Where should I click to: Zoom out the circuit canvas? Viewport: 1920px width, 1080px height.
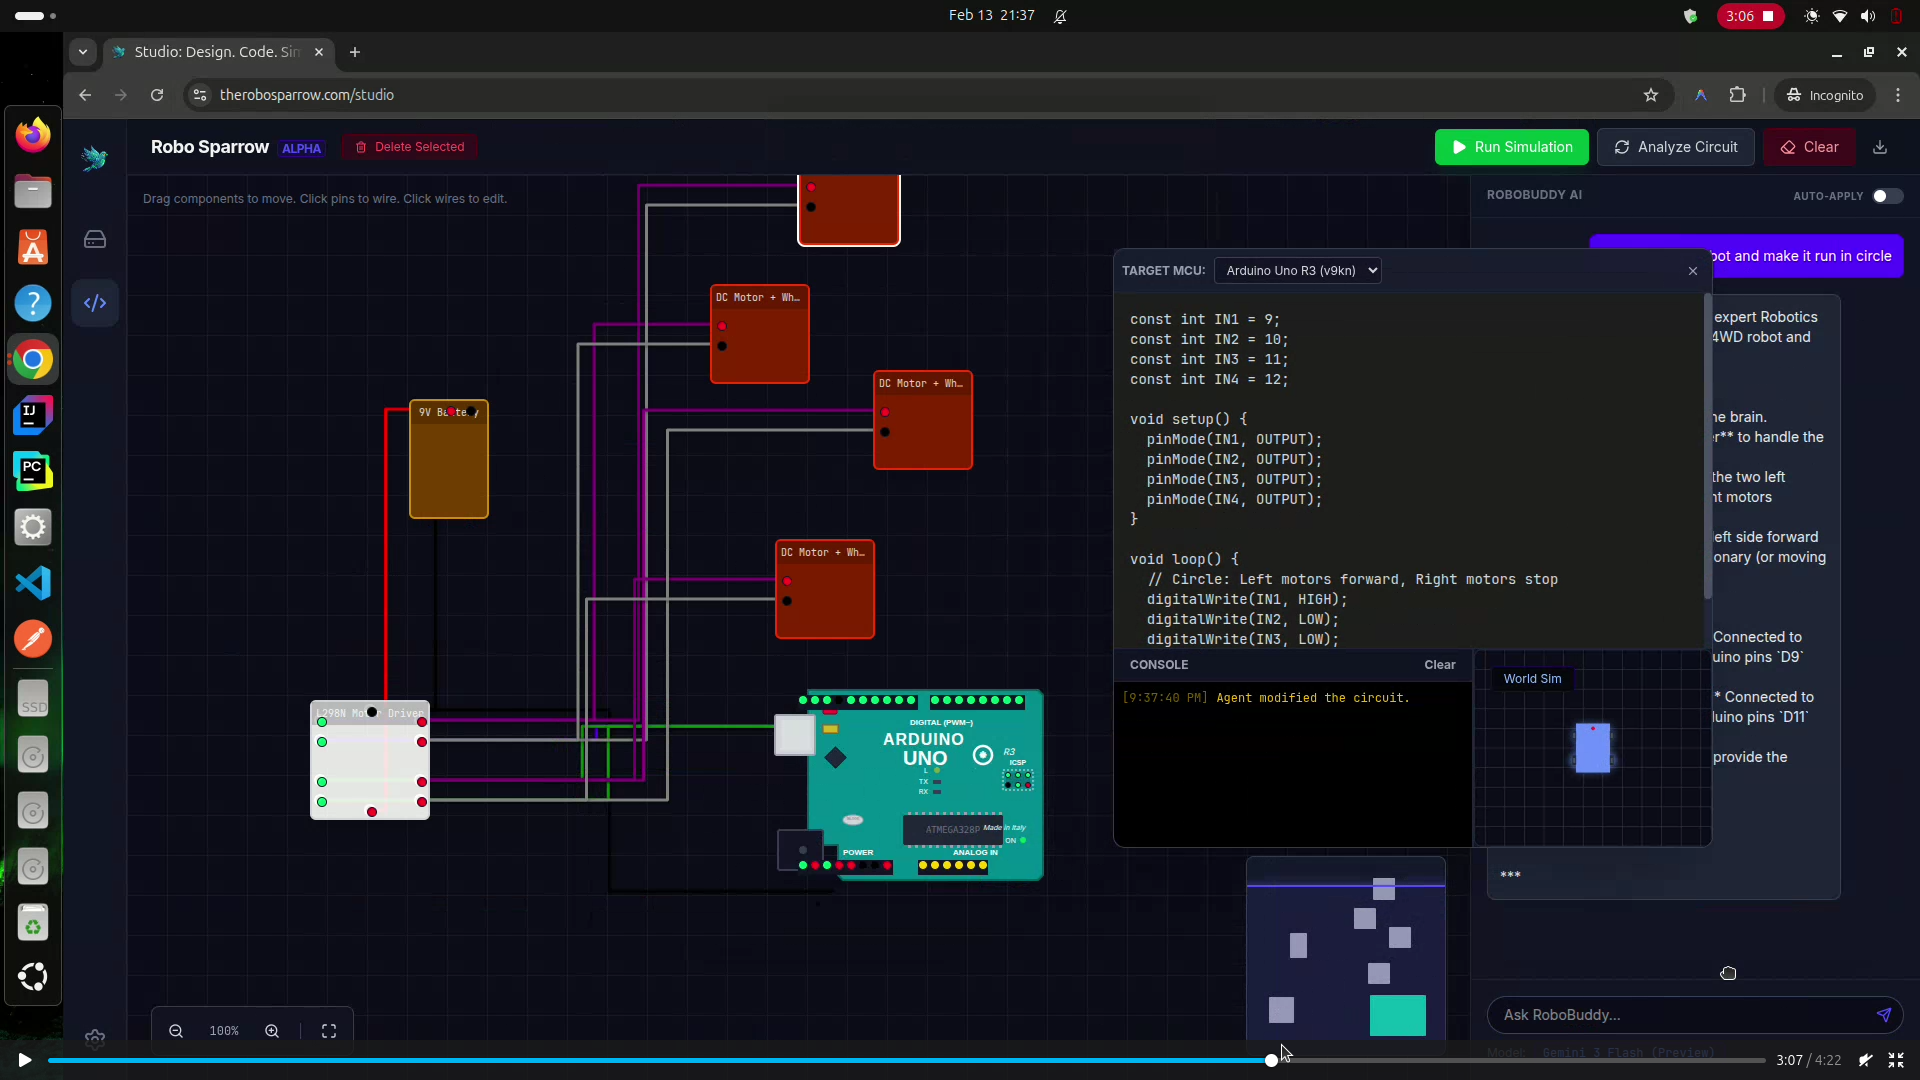coord(176,1031)
